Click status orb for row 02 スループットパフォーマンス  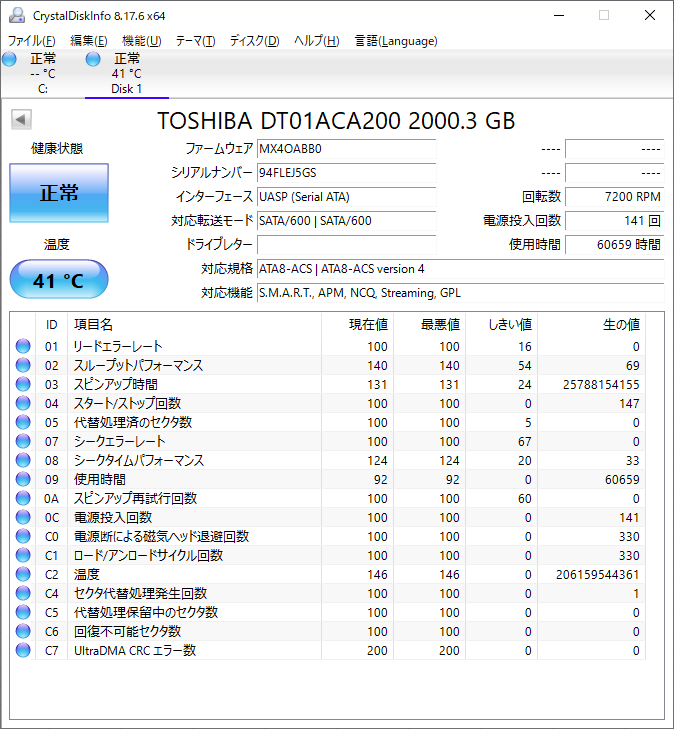click(23, 365)
